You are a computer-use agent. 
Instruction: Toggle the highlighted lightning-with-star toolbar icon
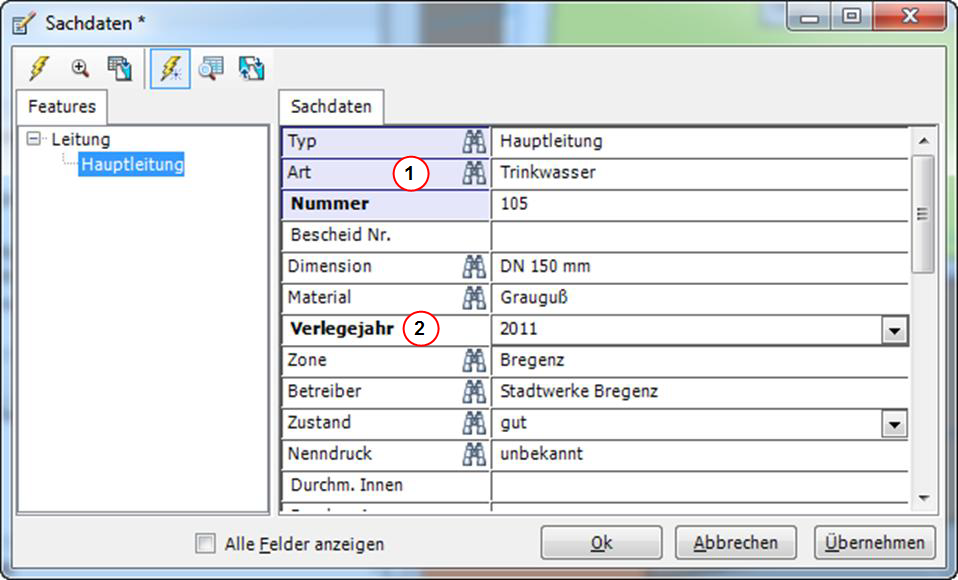pos(169,68)
